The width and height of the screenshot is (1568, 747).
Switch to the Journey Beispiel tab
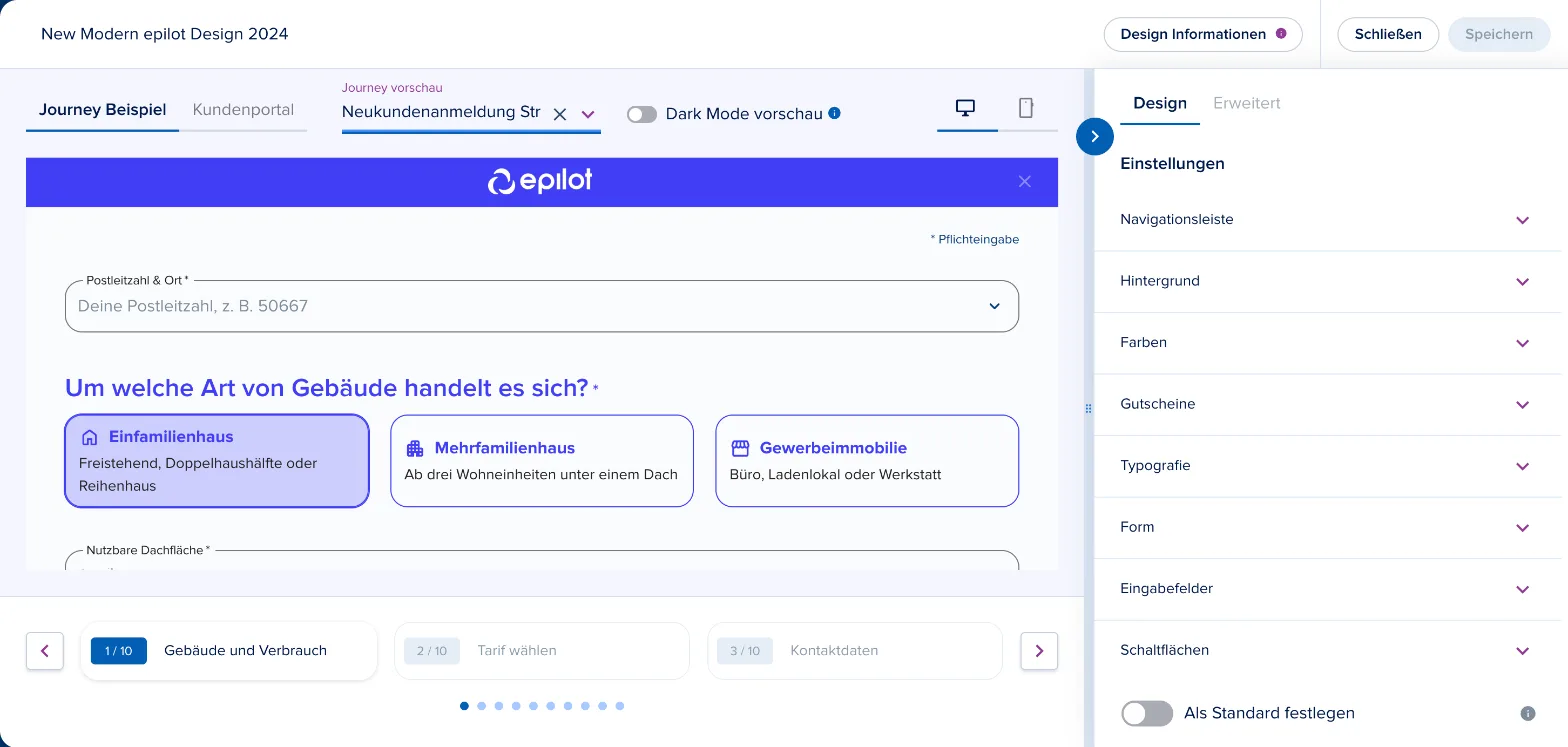[102, 110]
